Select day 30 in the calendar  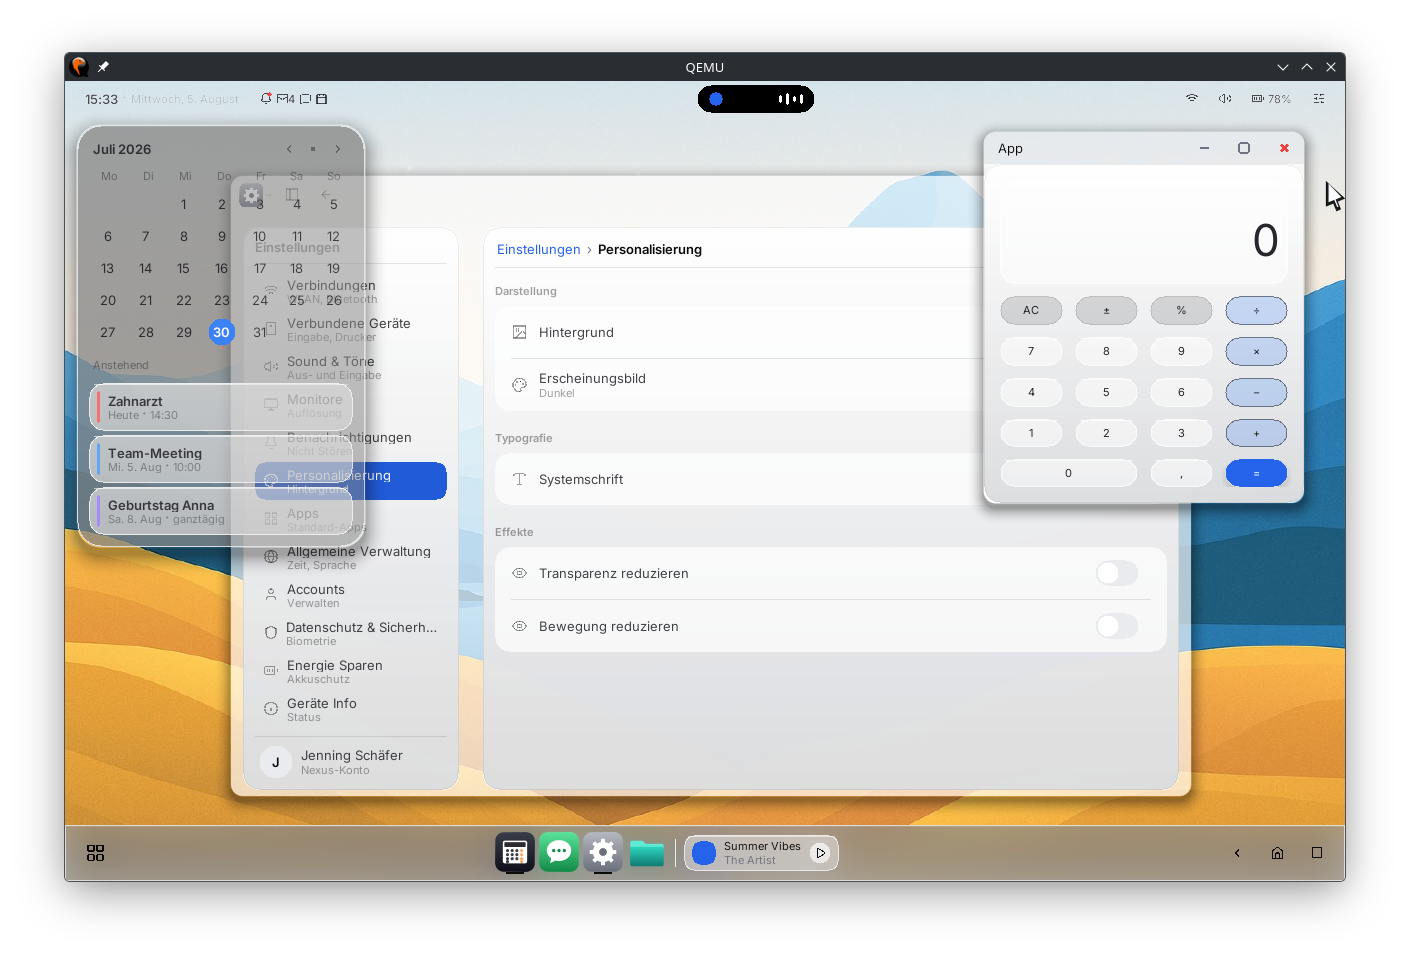tap(221, 332)
